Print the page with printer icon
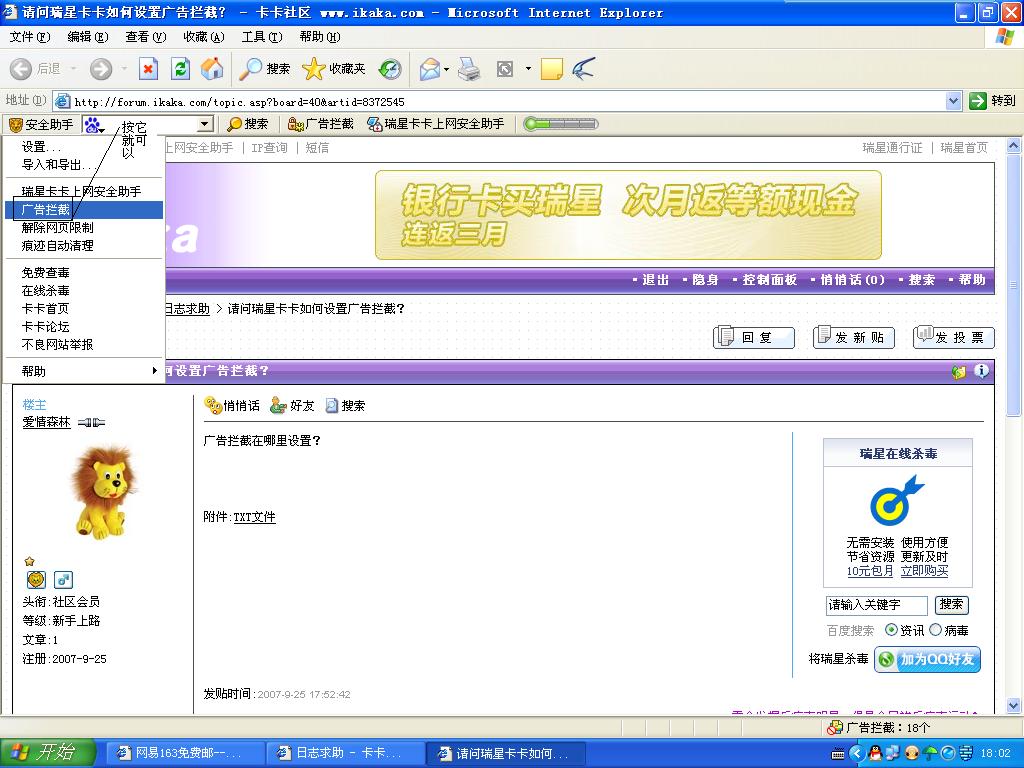Image resolution: width=1024 pixels, height=768 pixels. pyautogui.click(x=469, y=69)
